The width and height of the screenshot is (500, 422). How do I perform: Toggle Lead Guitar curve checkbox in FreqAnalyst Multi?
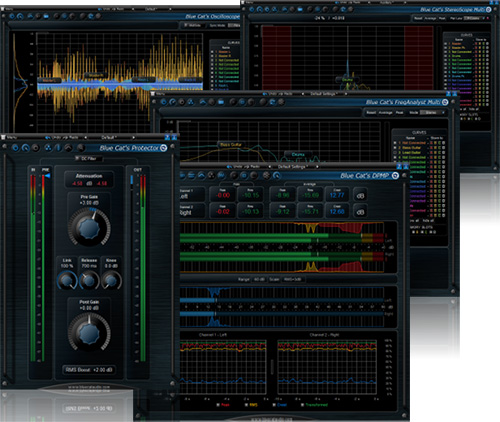tap(395, 152)
